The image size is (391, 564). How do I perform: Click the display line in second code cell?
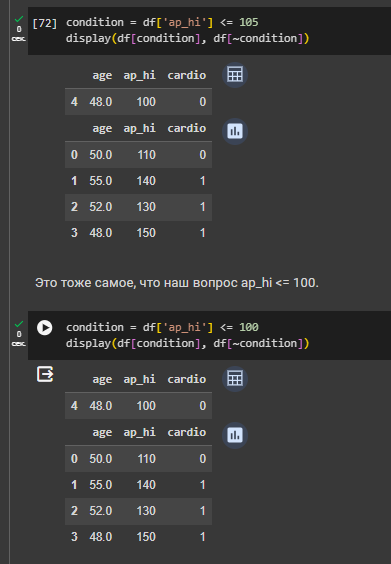[187, 343]
